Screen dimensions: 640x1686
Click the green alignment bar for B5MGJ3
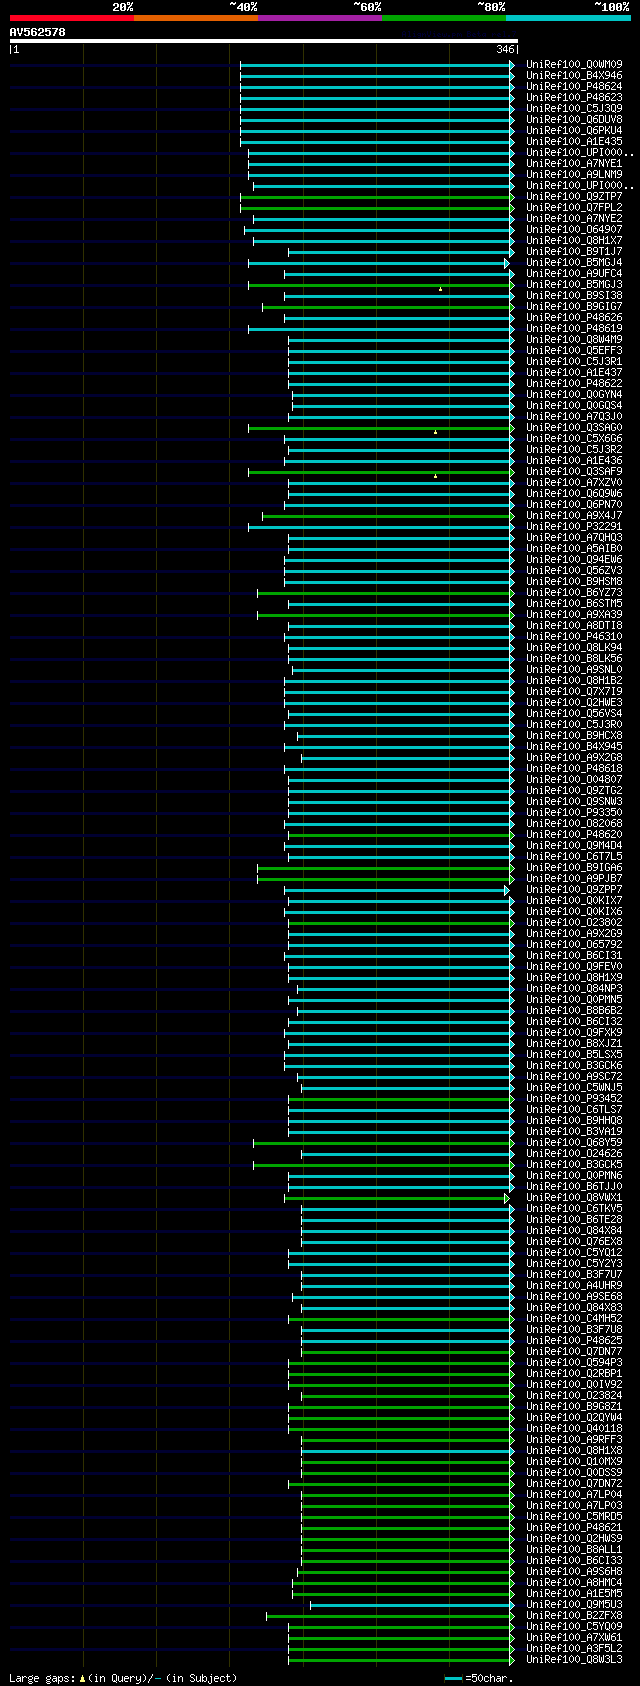[380, 285]
